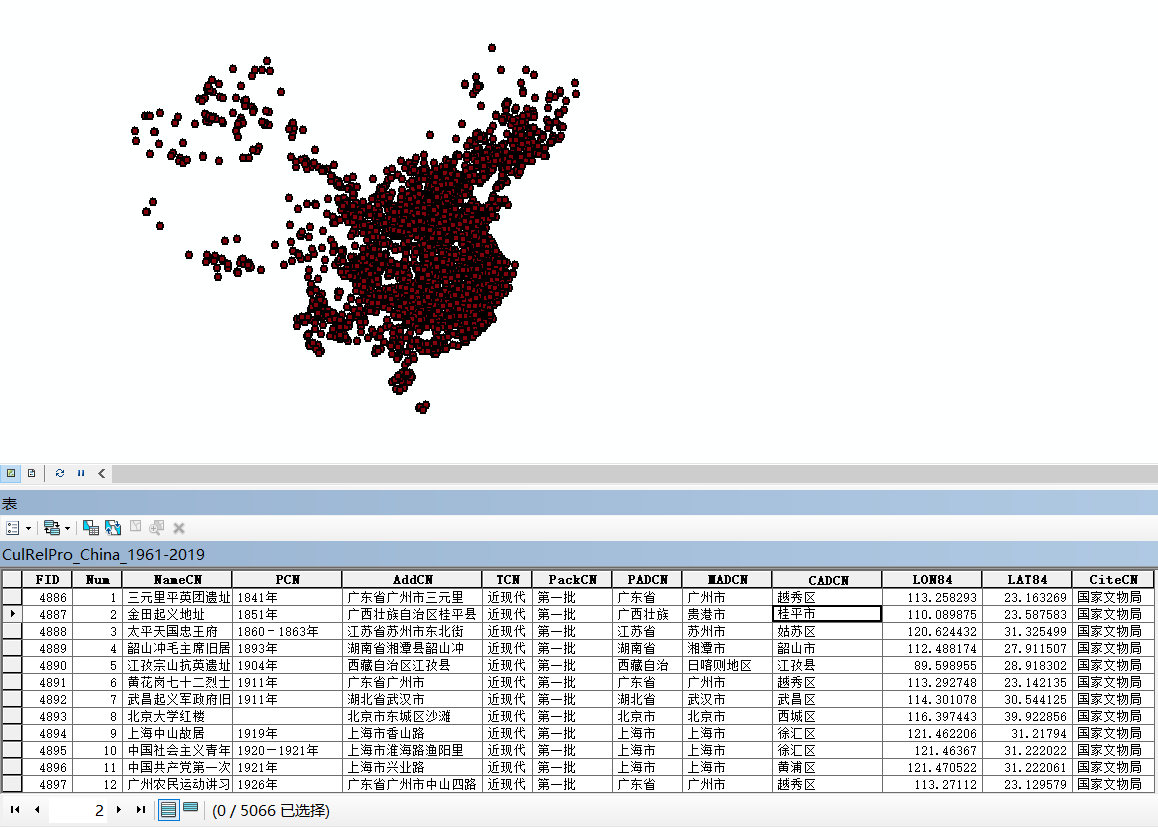Click the record number input field

[78, 810]
